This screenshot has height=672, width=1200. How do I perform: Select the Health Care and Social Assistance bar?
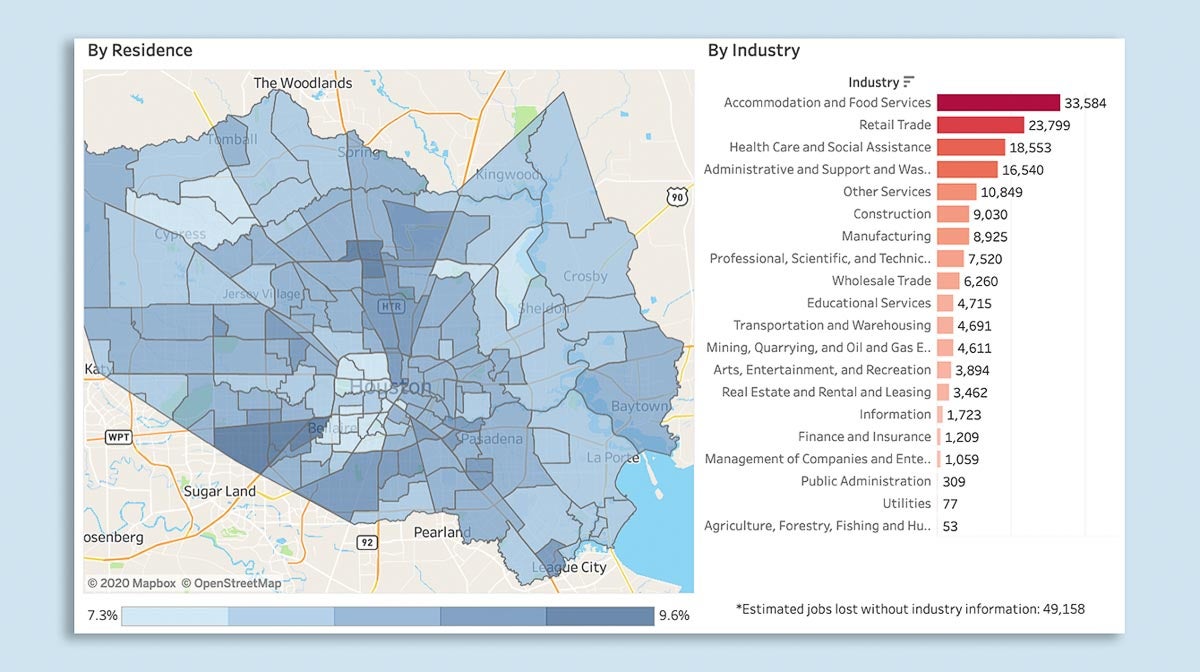pyautogui.click(x=970, y=146)
